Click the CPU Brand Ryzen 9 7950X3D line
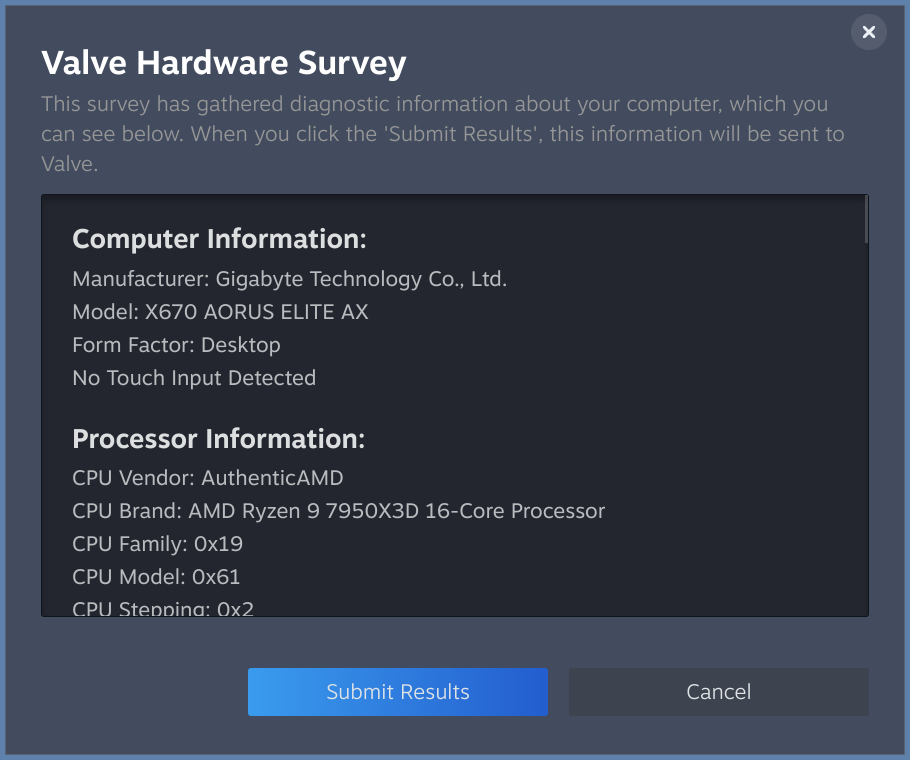The height and width of the screenshot is (760, 910). coord(338,511)
